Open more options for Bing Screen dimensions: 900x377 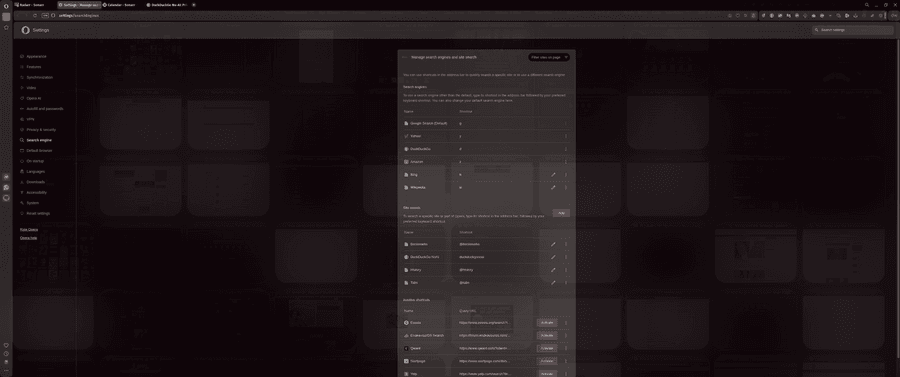point(566,174)
